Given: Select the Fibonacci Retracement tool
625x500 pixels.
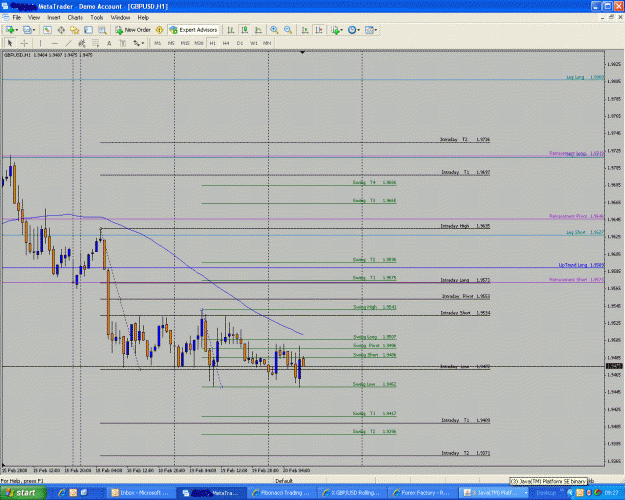Looking at the screenshot, I should (x=95, y=43).
